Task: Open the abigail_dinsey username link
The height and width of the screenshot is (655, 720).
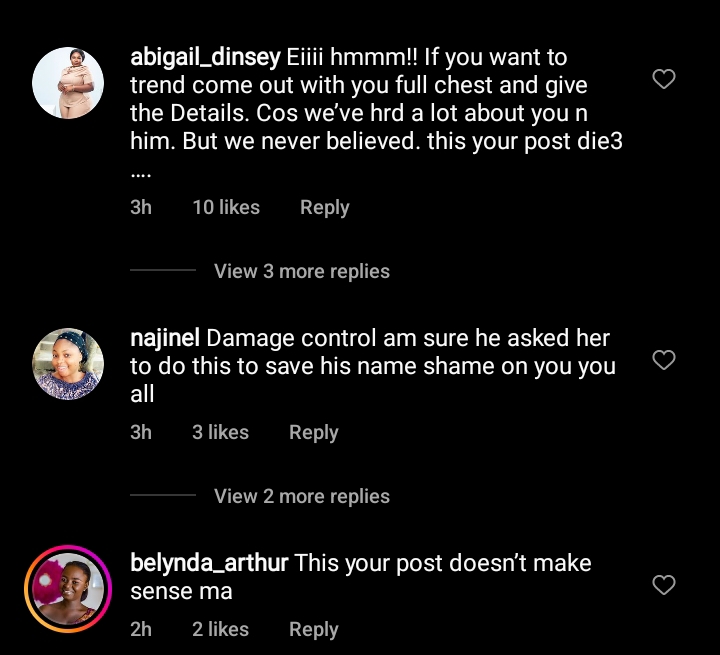Action: [x=205, y=57]
